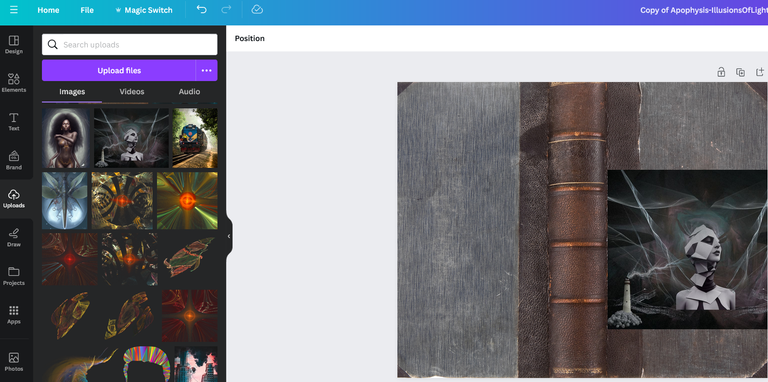The image size is (768, 382).
Task: Click the undo arrow
Action: point(201,10)
